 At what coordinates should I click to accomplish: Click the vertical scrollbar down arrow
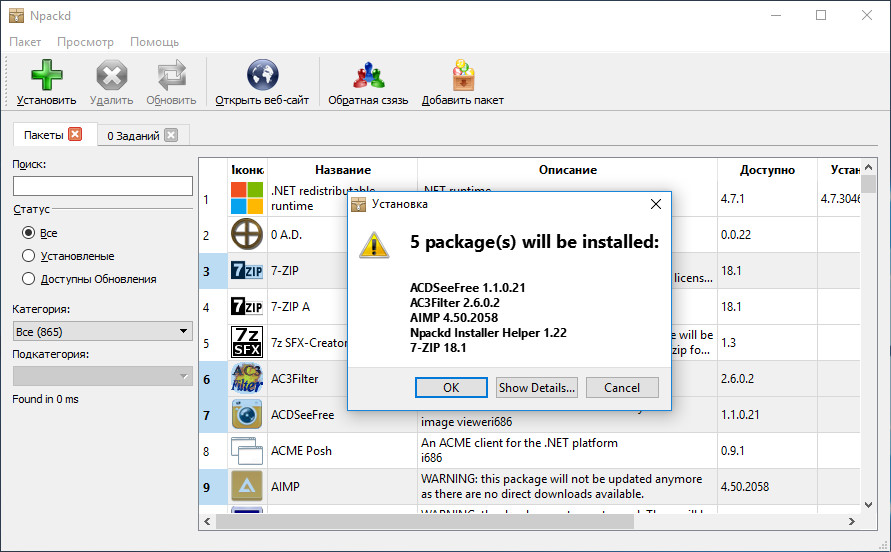pyautogui.click(x=868, y=504)
